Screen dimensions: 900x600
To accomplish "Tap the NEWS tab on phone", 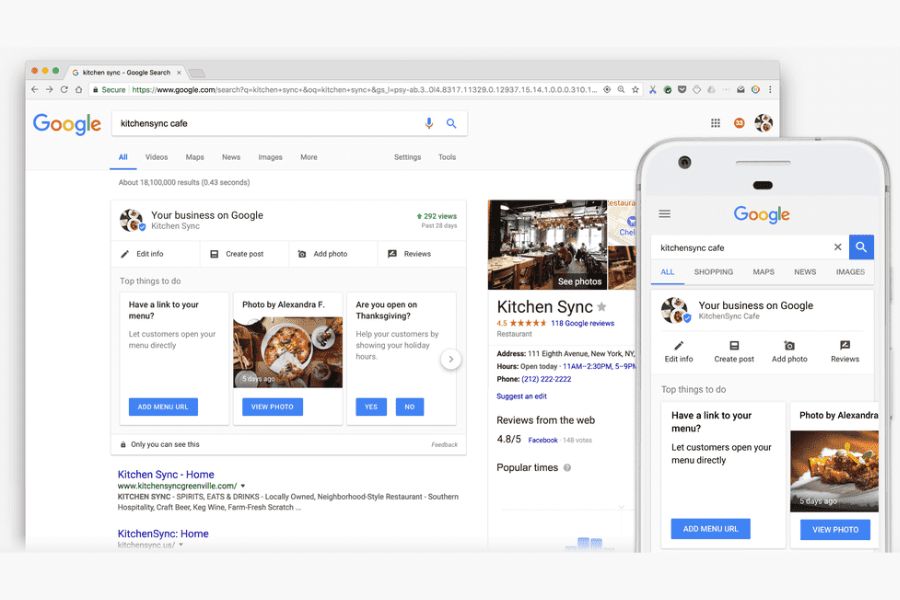I will (x=805, y=272).
